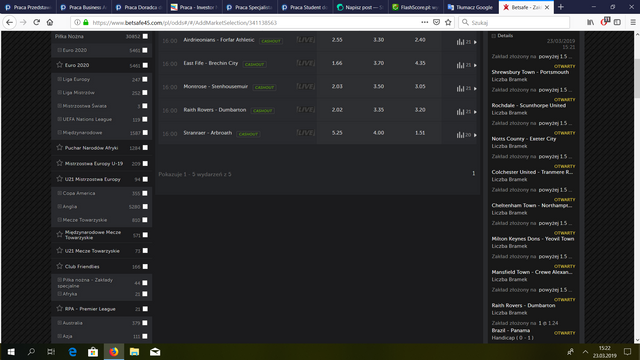Viewport: 640px width, 360px height.
Task: Open stats icon for East Fife - Brechin City
Action: coord(460,65)
